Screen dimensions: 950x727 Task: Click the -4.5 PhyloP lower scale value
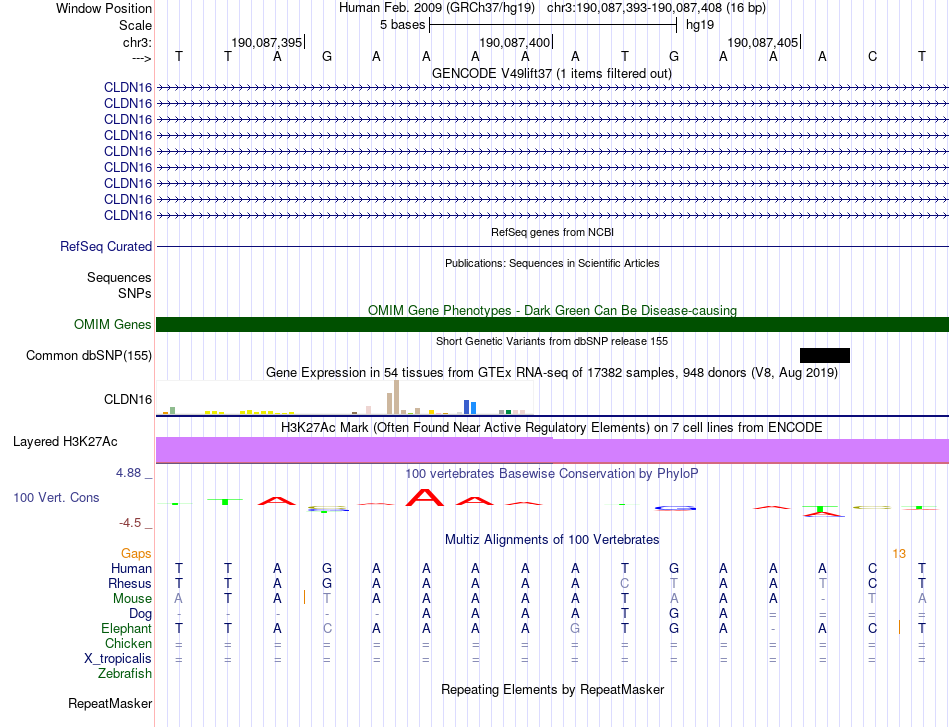[x=130, y=523]
